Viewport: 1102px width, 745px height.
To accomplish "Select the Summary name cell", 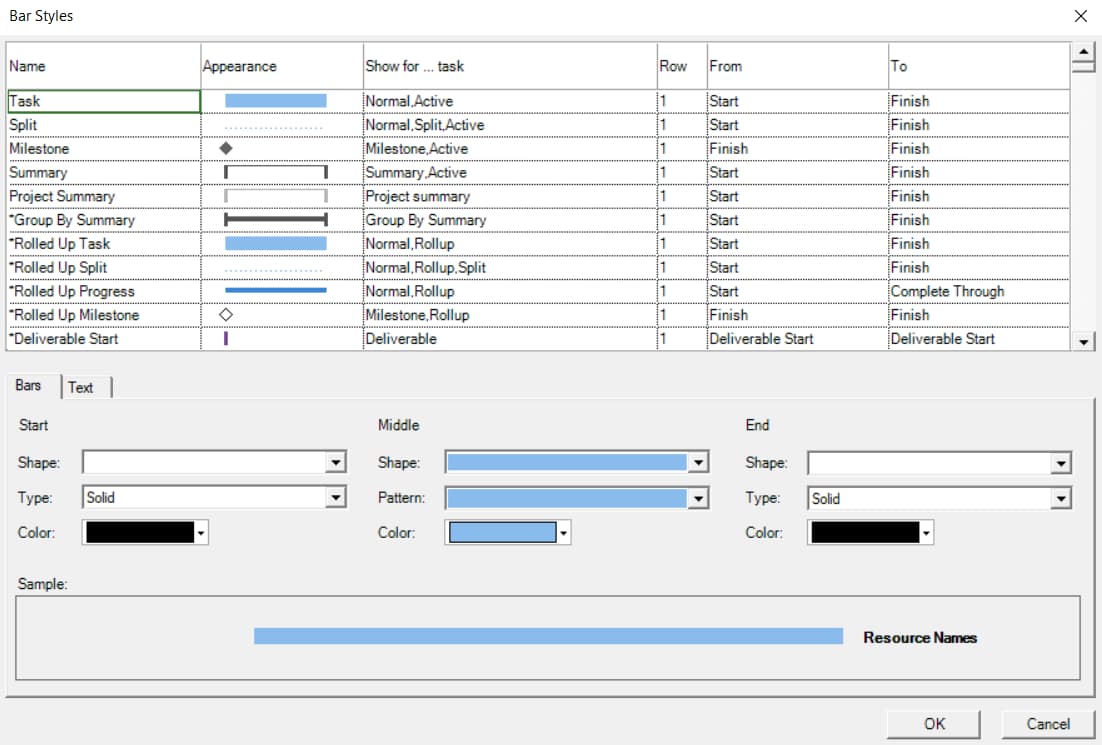I will click(104, 173).
